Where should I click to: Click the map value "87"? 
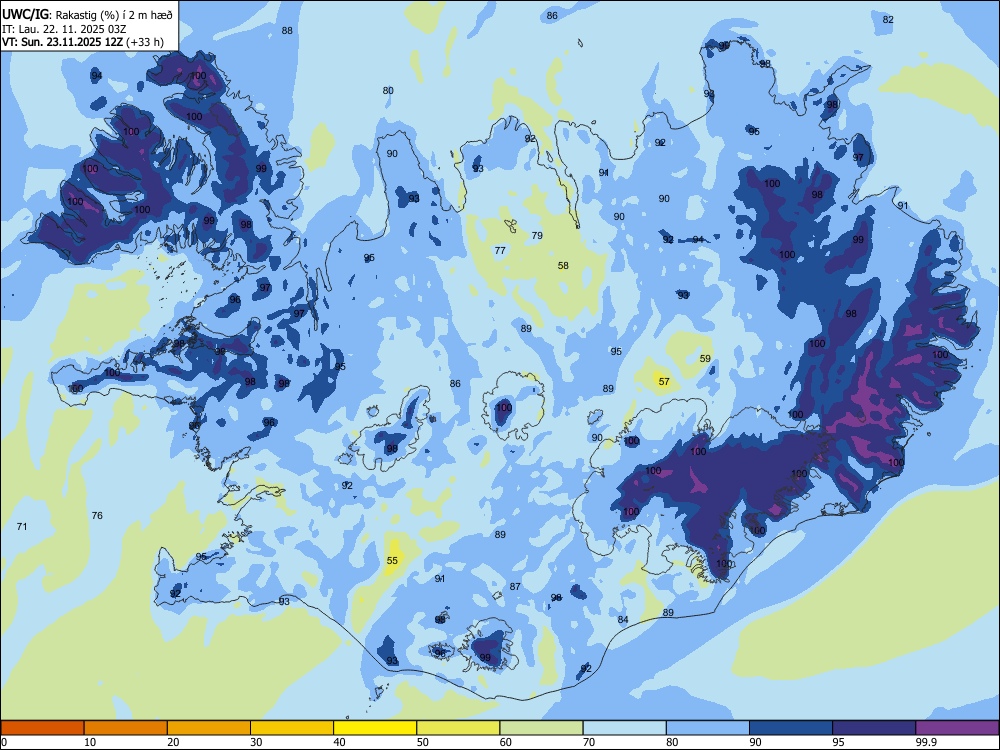click(515, 587)
